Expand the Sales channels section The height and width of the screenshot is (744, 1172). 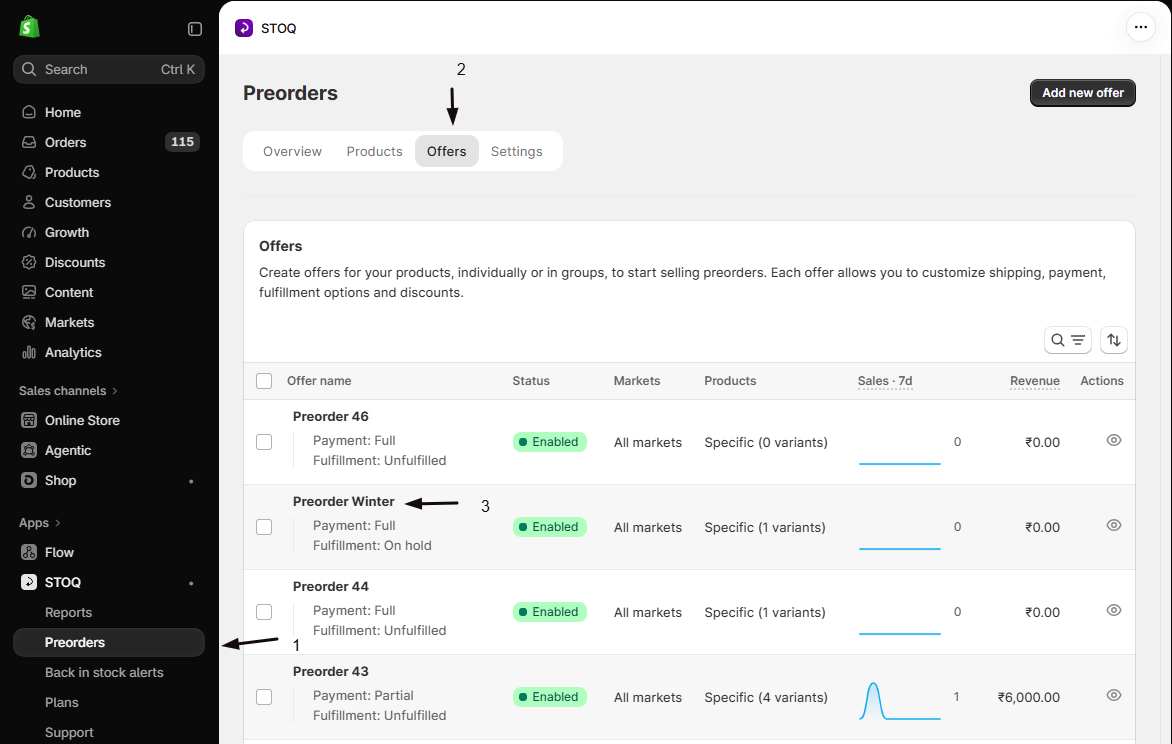click(x=68, y=391)
